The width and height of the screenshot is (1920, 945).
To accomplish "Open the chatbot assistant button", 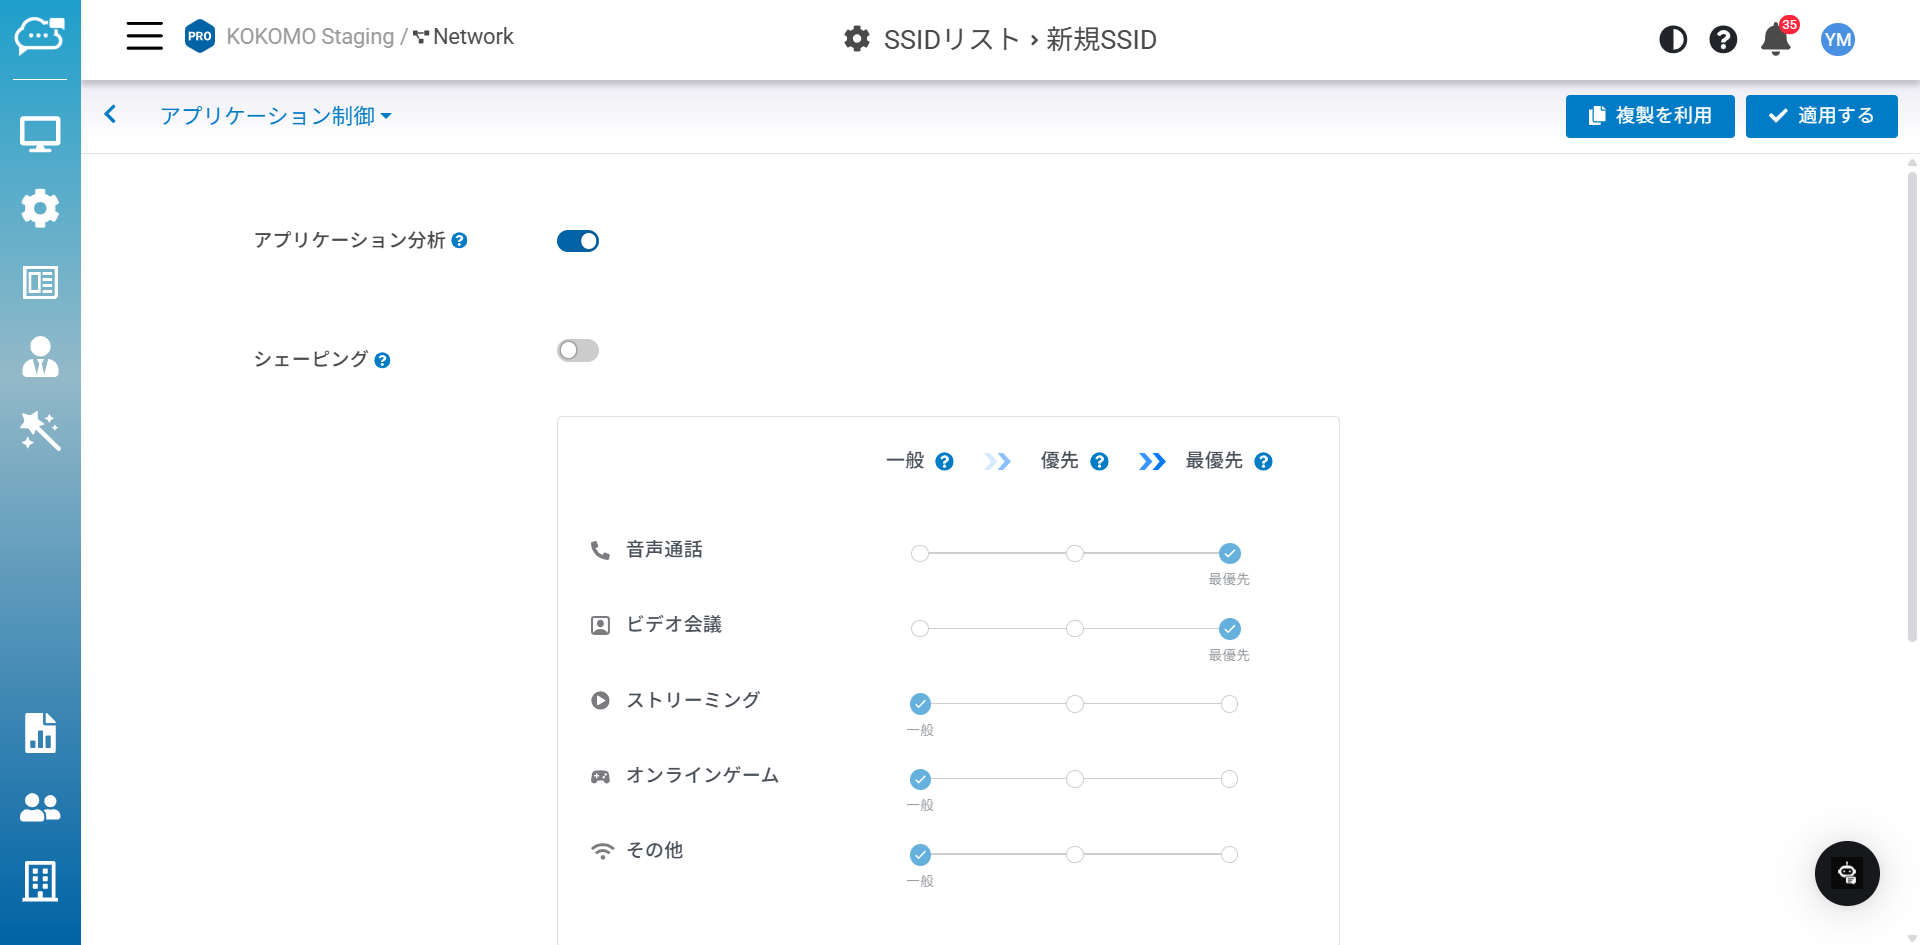I will point(1846,873).
